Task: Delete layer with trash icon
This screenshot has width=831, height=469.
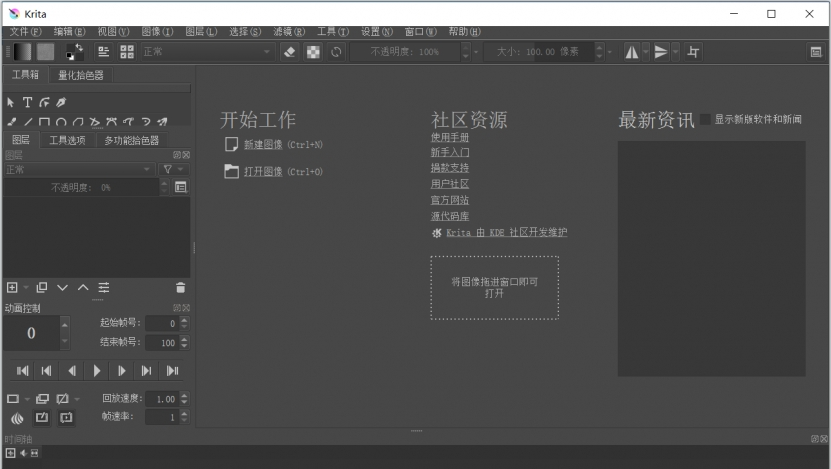Action: 181,287
